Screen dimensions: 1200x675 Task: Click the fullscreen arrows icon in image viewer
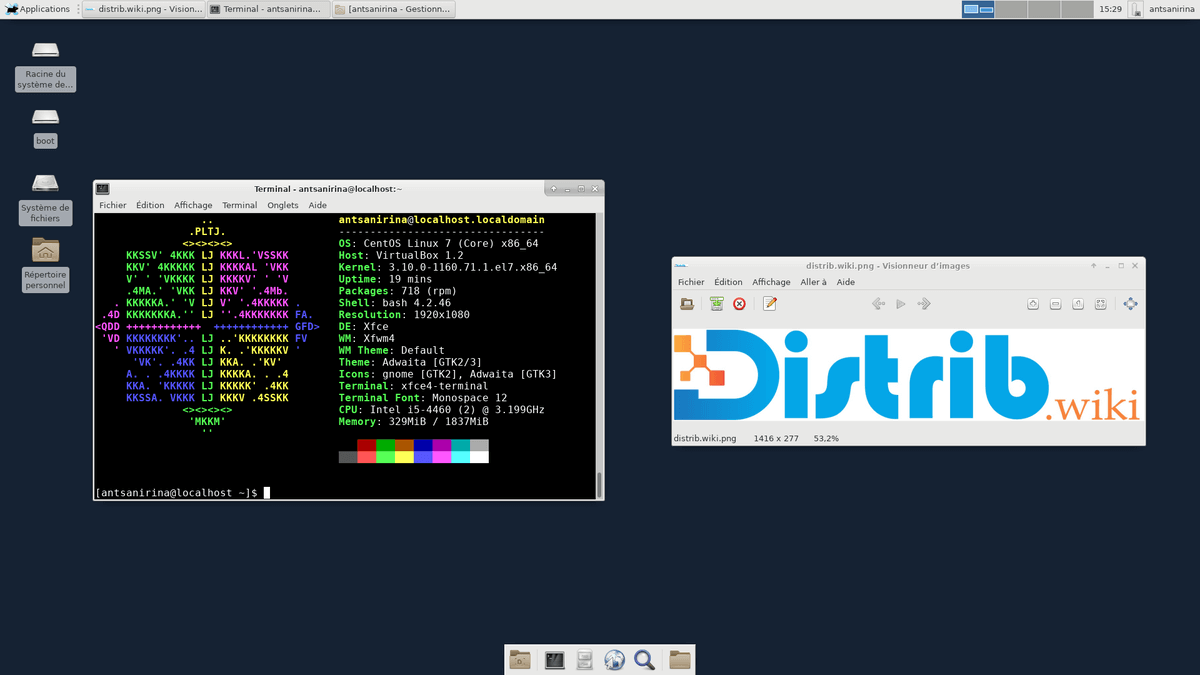[x=1131, y=304]
